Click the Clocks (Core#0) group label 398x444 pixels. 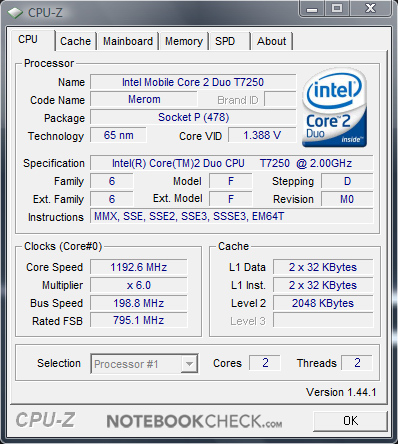pos(63,246)
